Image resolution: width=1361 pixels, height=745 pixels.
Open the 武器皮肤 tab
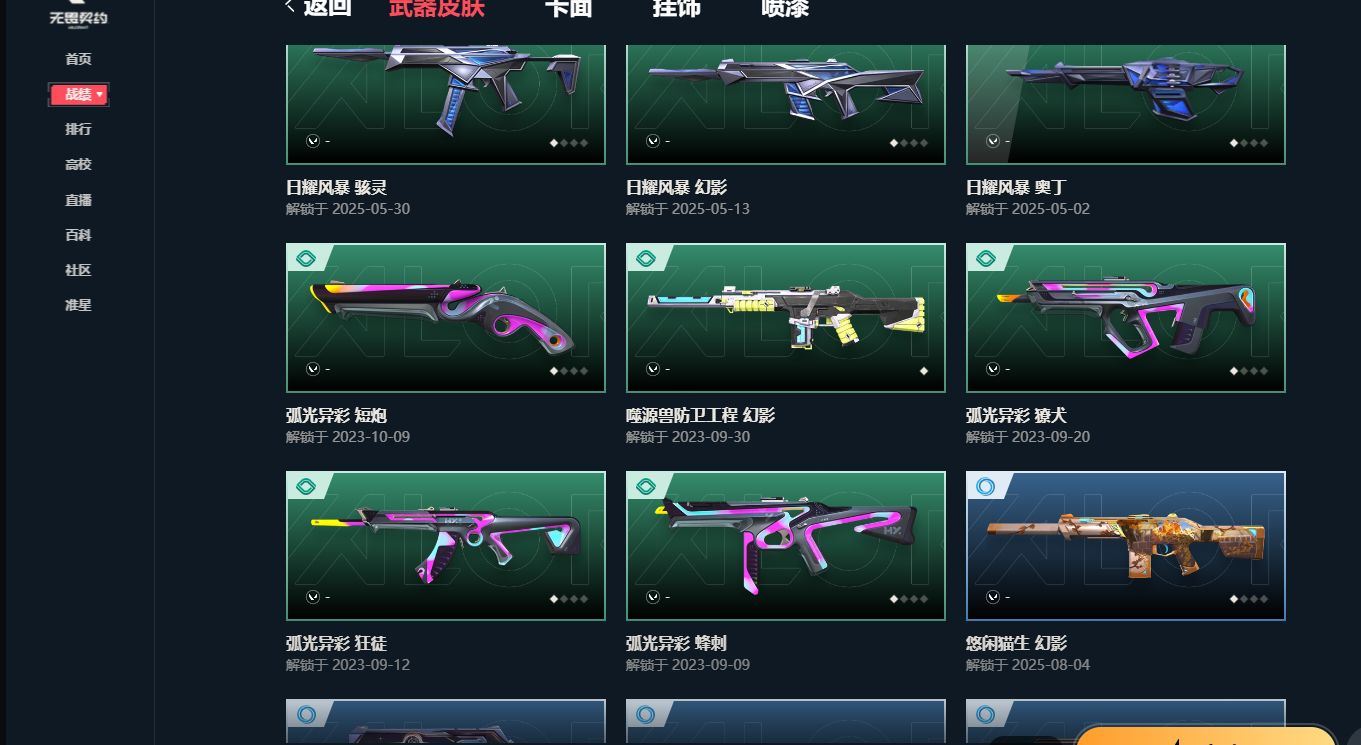[x=437, y=8]
